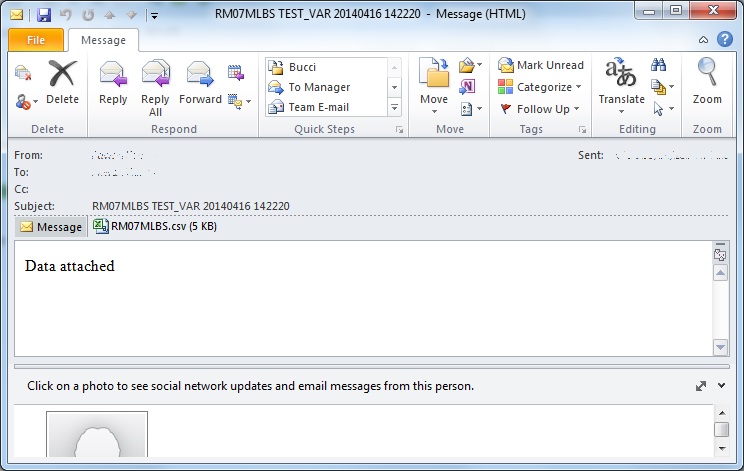
Task: Forward this message
Action: (200, 83)
